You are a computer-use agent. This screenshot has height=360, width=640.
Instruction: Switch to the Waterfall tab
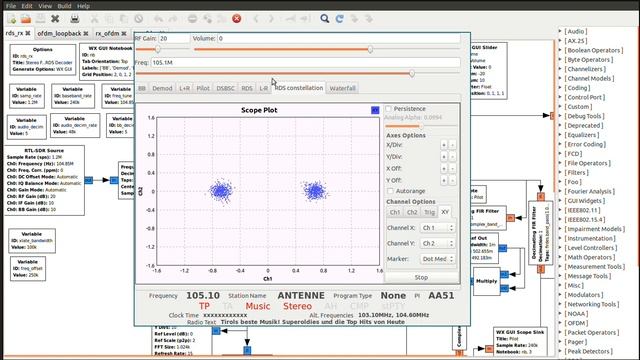click(x=342, y=88)
